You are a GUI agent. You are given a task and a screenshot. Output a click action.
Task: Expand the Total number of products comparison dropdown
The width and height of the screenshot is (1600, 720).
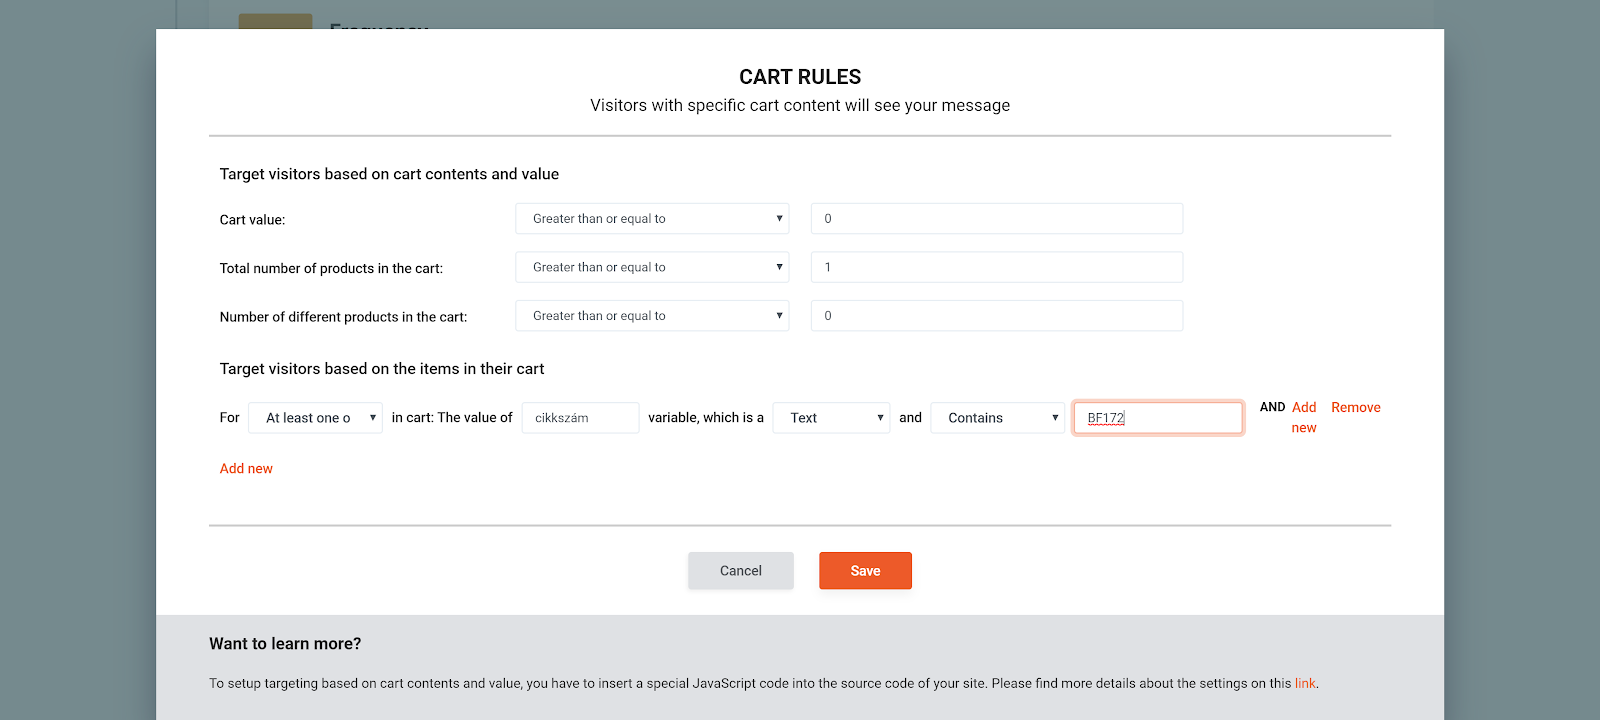(652, 267)
